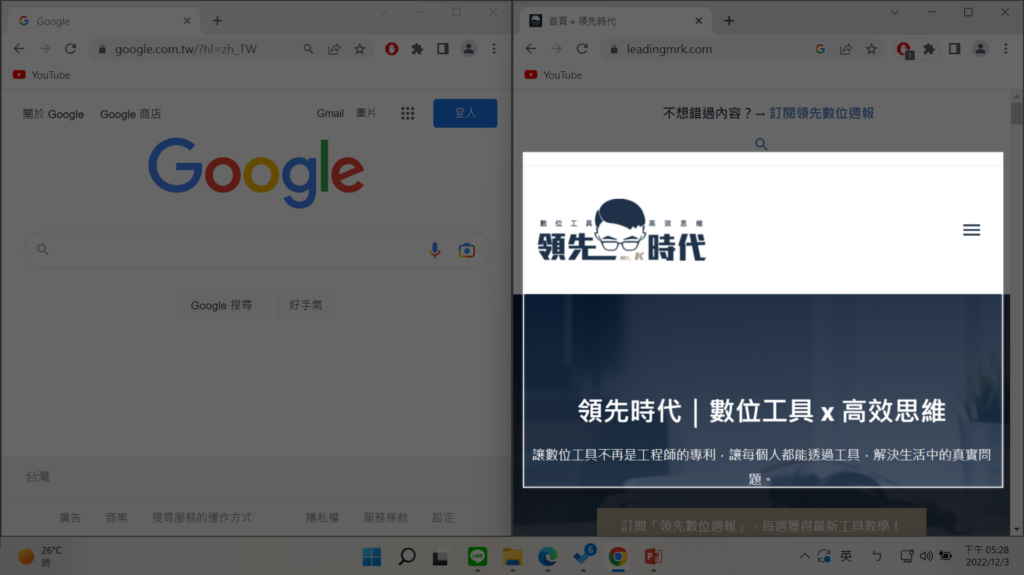Reload the leadingmrk.com page

coord(582,49)
